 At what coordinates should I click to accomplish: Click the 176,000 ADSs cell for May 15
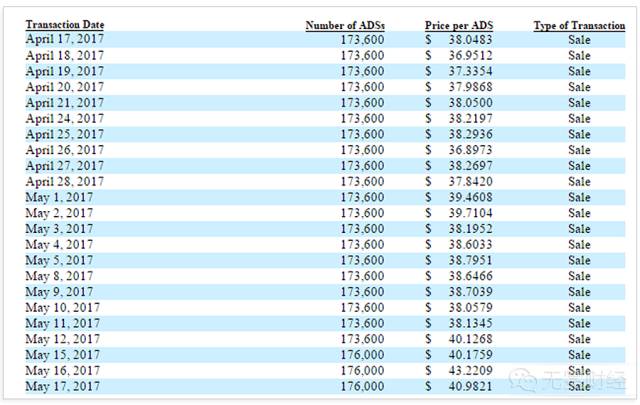[x=362, y=354]
